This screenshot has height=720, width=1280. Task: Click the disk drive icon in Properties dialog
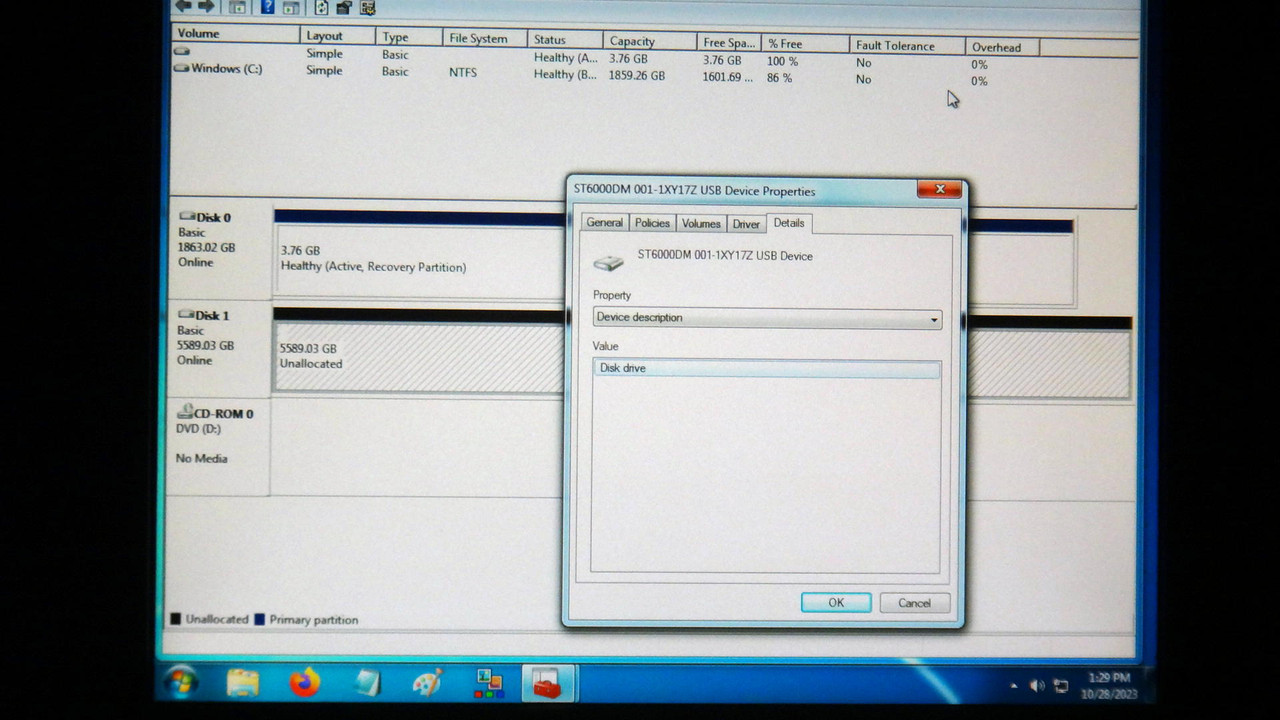tap(608, 262)
